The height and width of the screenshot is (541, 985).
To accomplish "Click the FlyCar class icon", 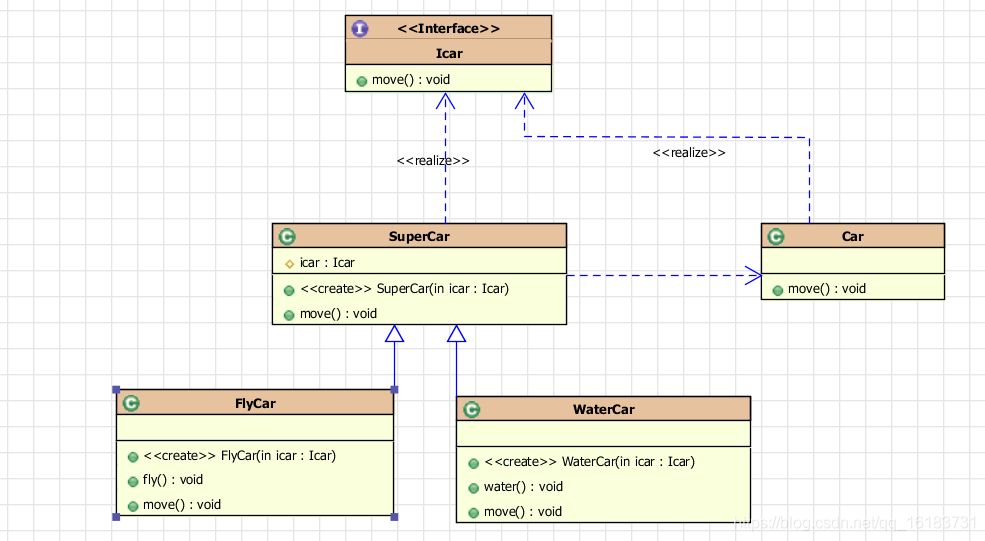I will (x=131, y=403).
